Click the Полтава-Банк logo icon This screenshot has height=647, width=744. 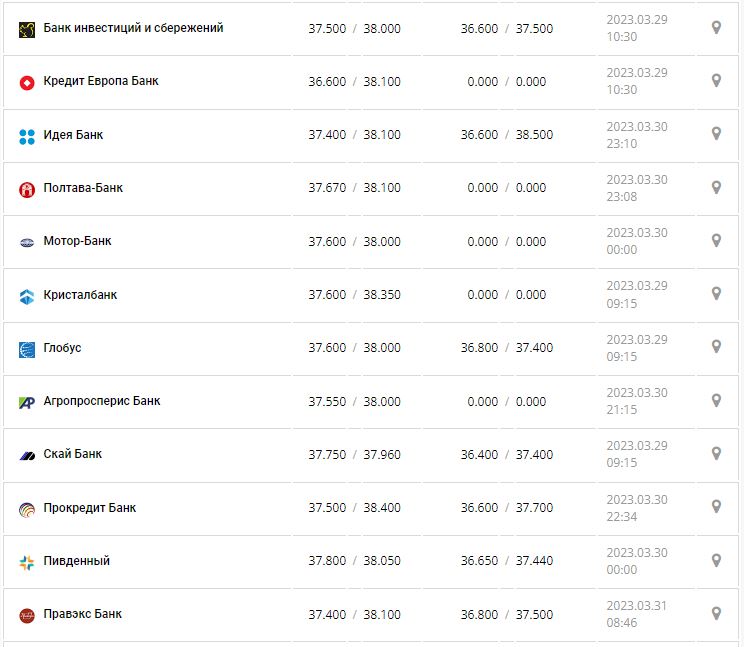tap(27, 189)
